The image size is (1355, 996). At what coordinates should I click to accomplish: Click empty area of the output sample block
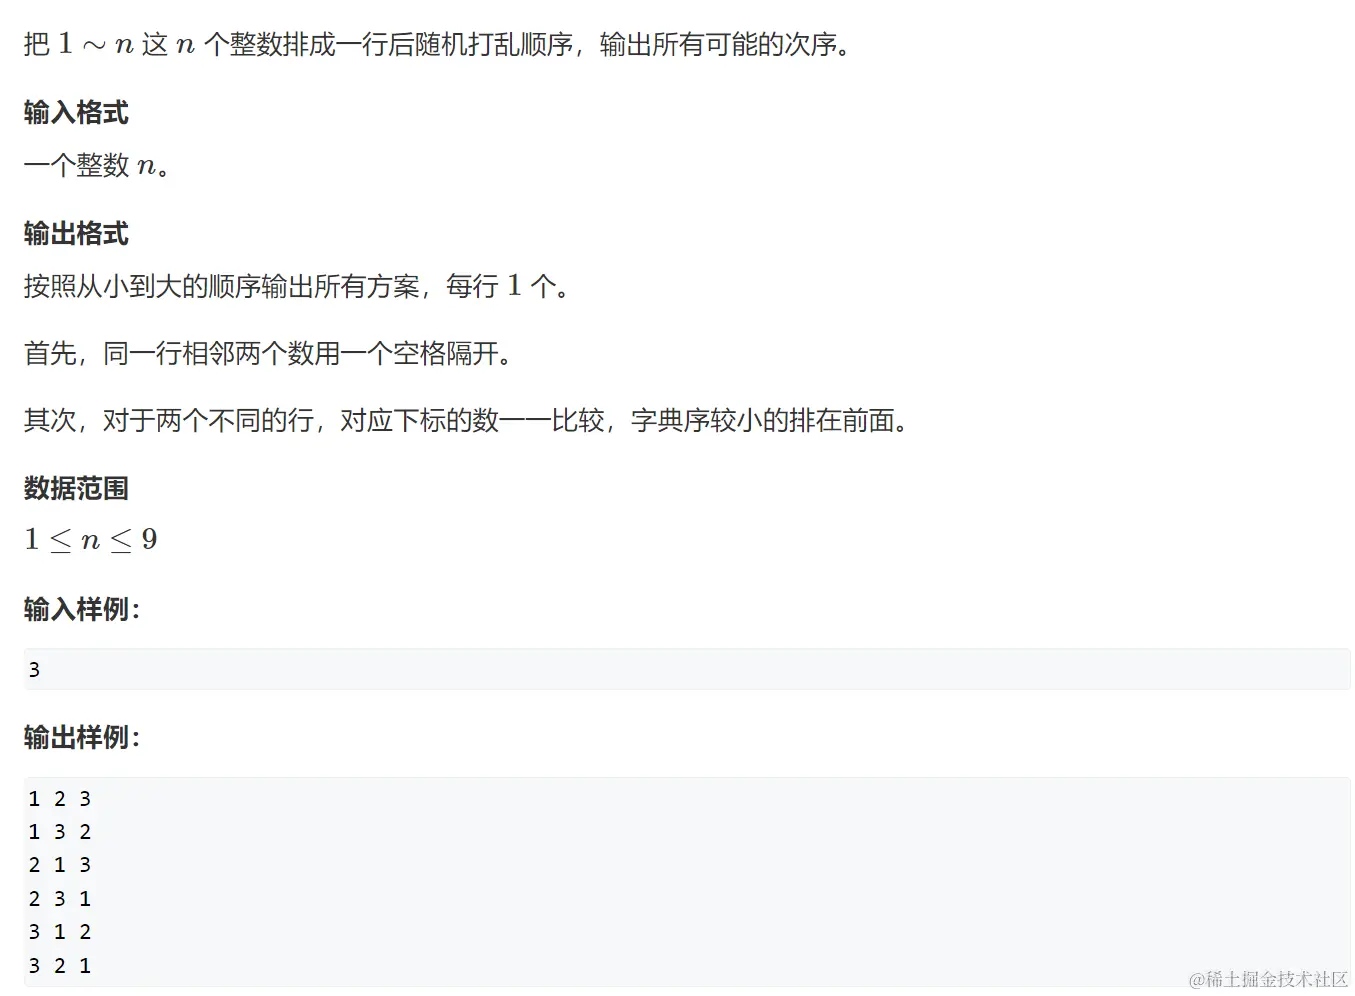pyautogui.click(x=700, y=880)
